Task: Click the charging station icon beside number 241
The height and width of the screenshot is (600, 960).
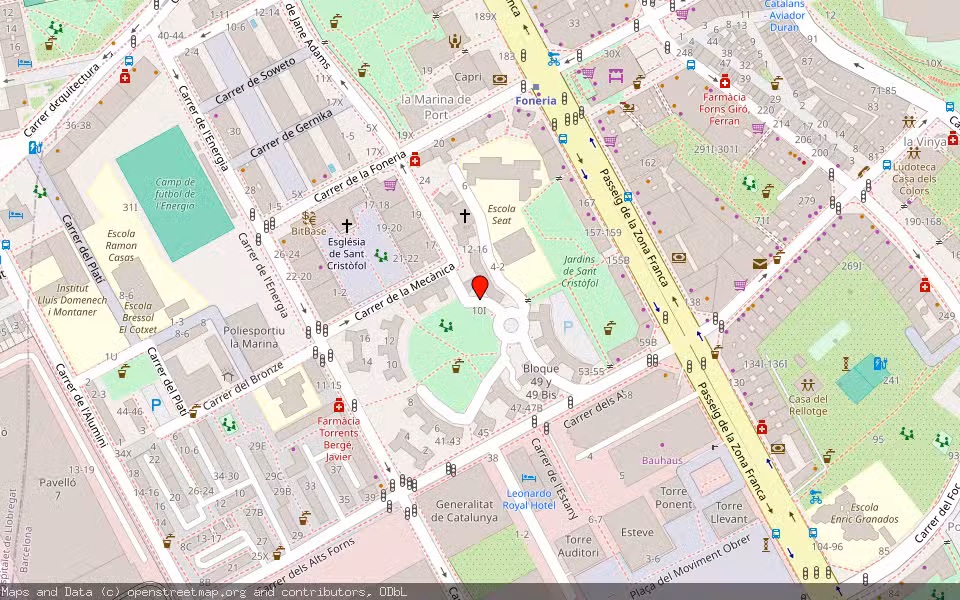Action: [x=880, y=363]
